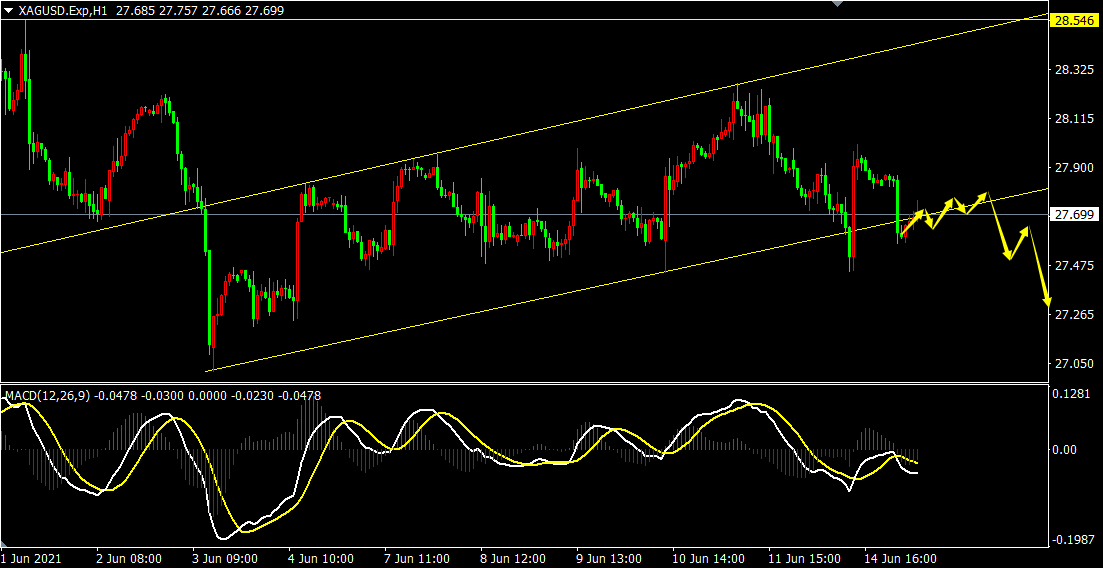
Task: Click the 28.325 price scale mark
Action: pyautogui.click(x=1072, y=70)
